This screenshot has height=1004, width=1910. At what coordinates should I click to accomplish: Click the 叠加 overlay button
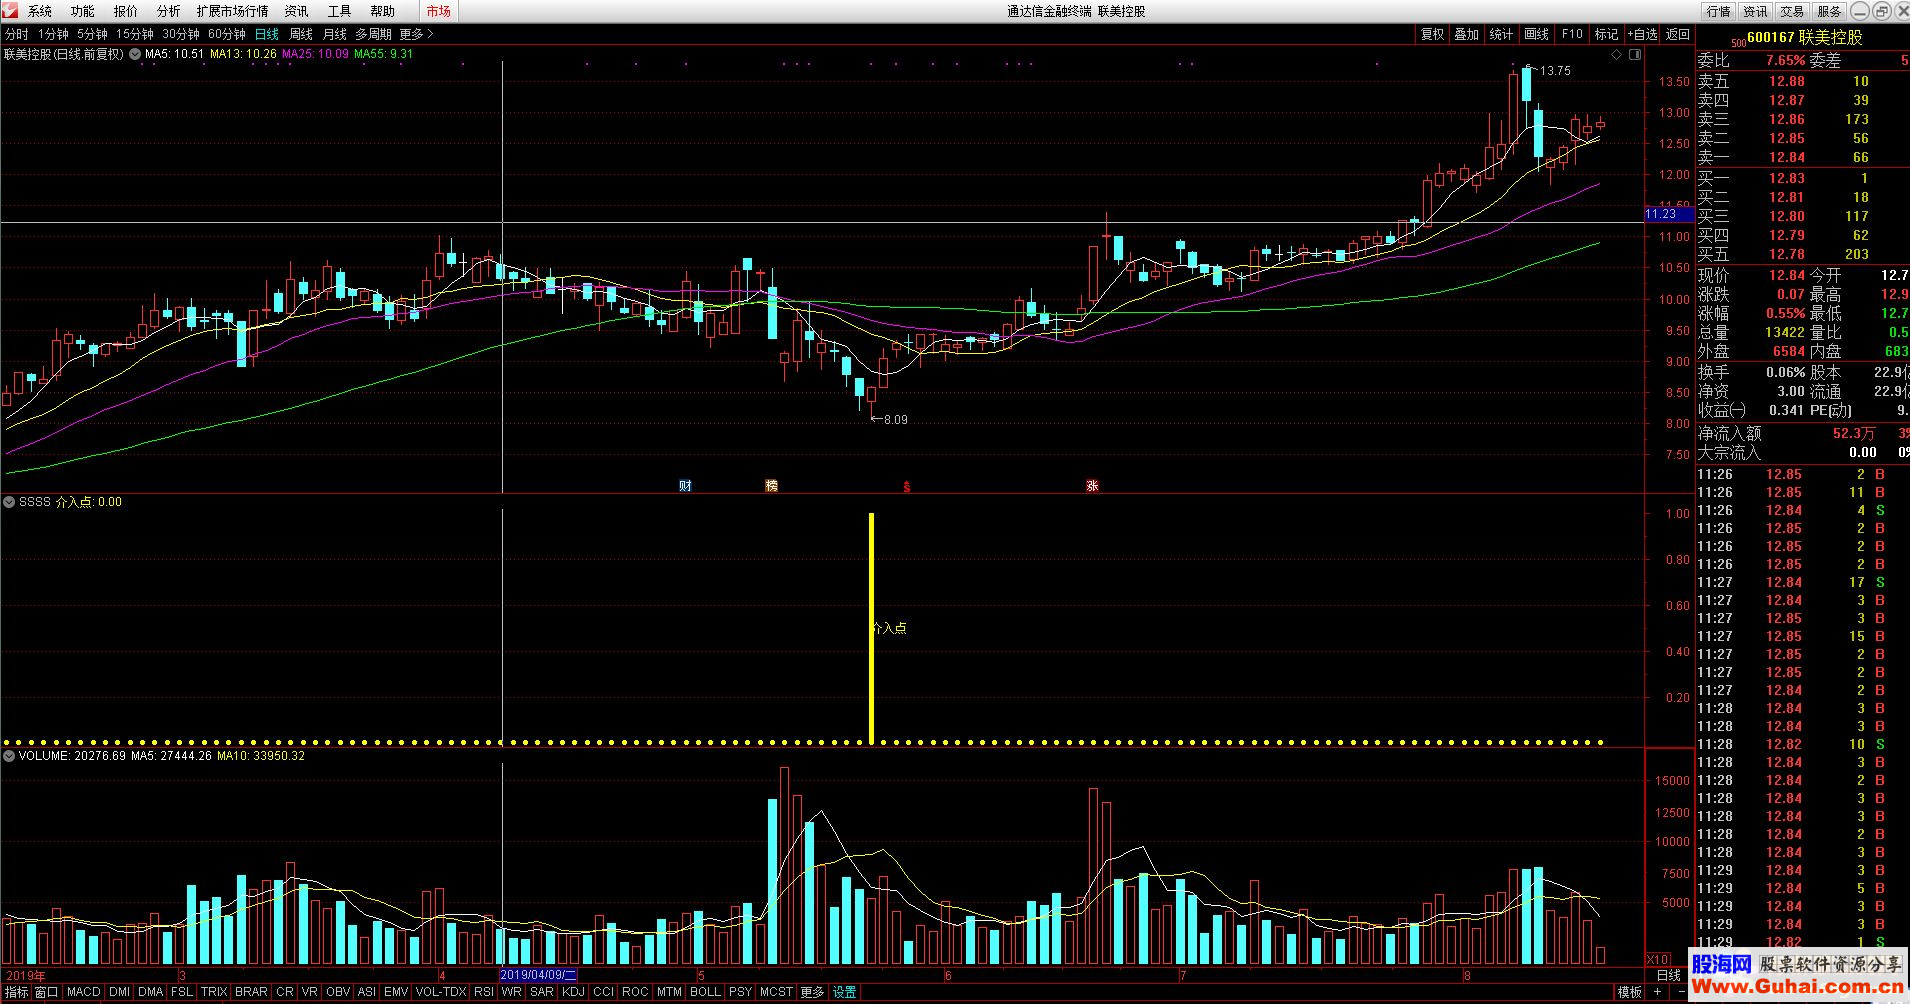[1466, 34]
